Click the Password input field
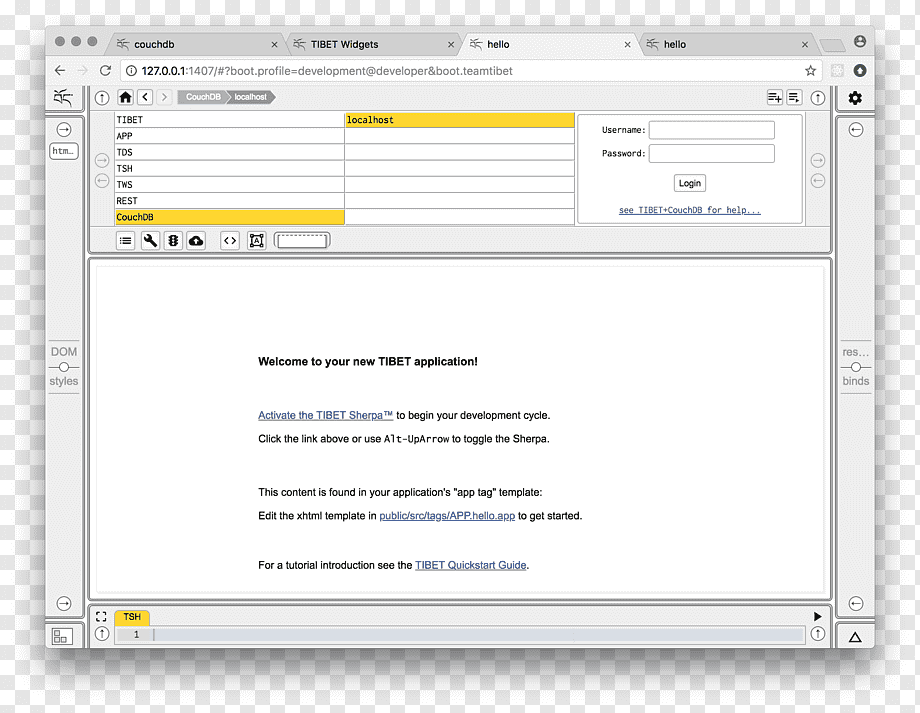This screenshot has width=920, height=713. pos(712,154)
